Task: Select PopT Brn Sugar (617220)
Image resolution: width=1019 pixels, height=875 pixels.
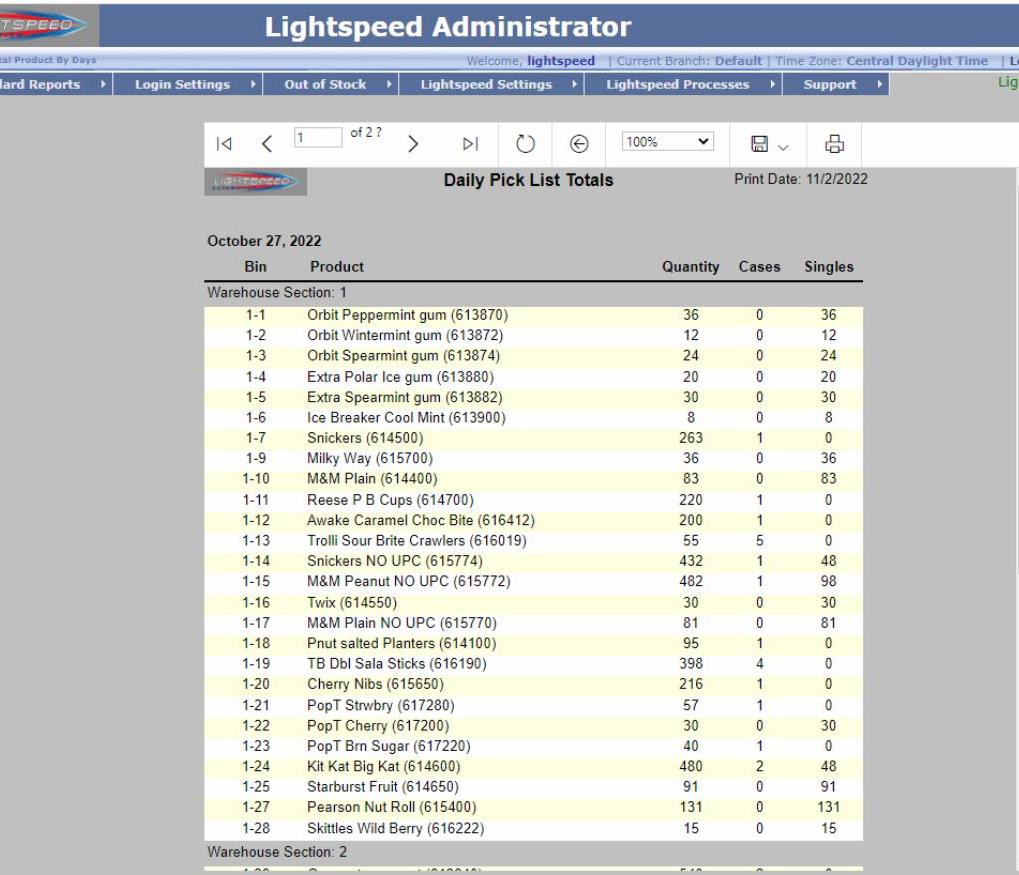Action: pos(389,746)
